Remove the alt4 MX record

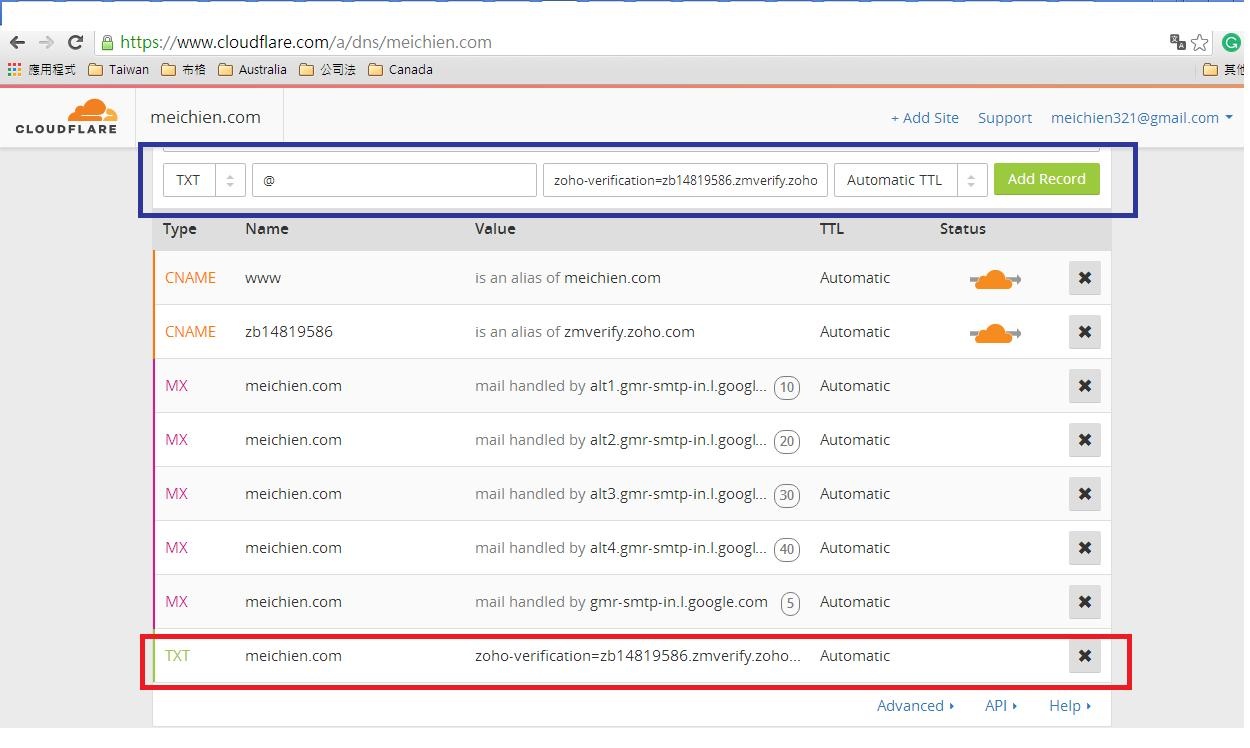[x=1085, y=548]
